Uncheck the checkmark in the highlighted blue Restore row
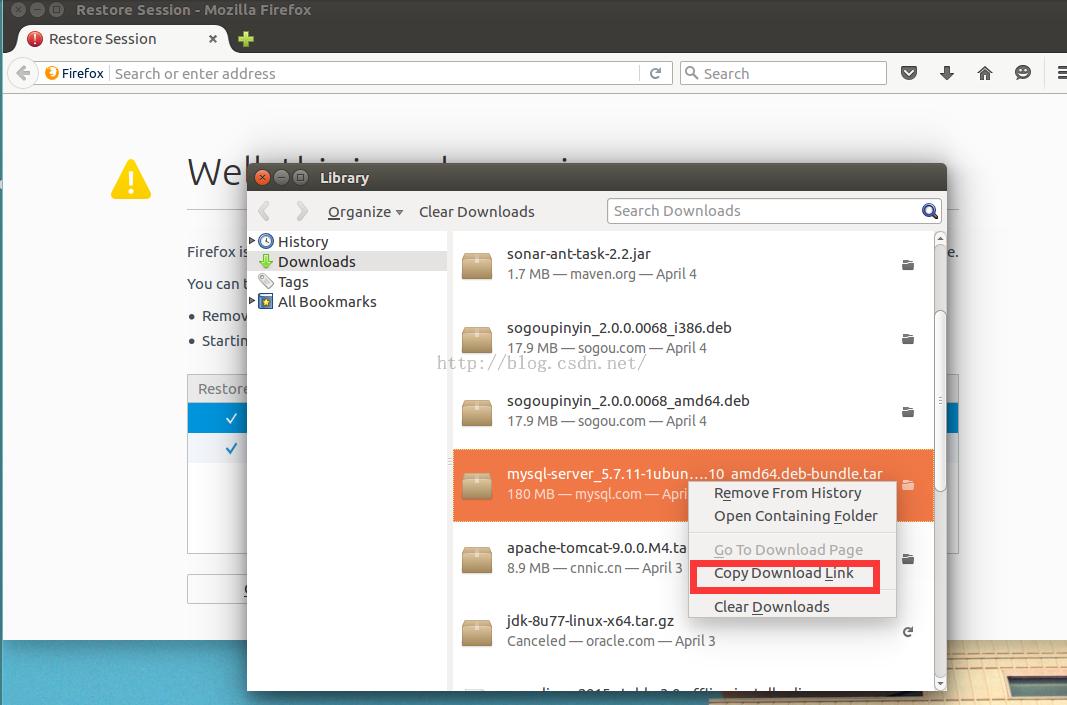The width and height of the screenshot is (1067, 705). [231, 419]
